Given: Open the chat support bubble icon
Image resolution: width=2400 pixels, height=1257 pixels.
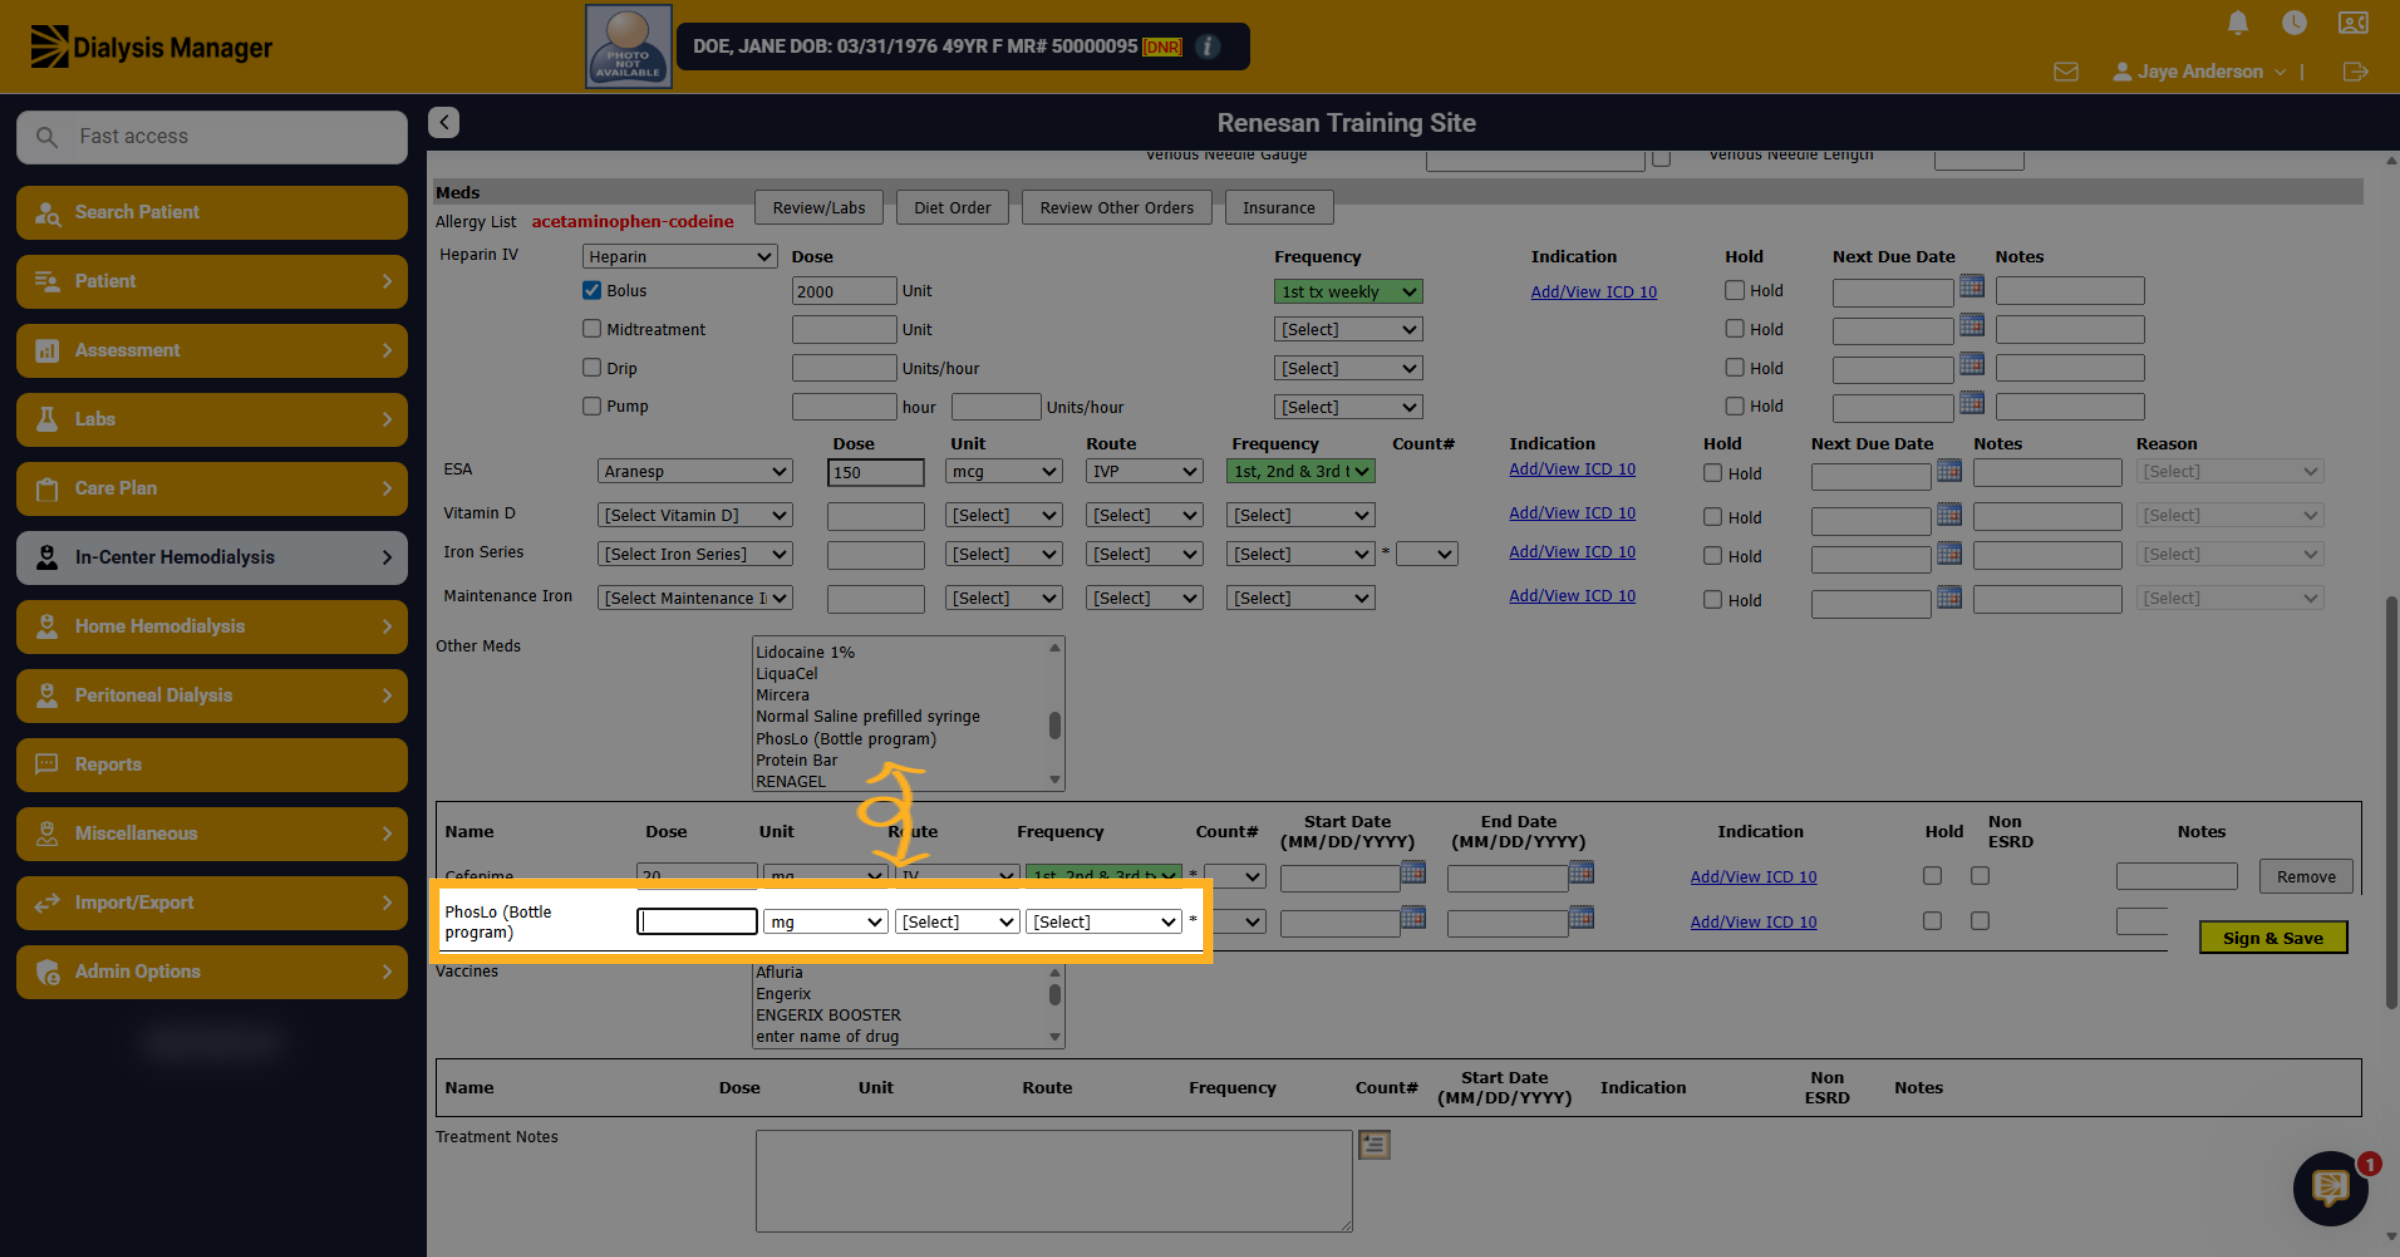Looking at the screenshot, I should click(2330, 1187).
